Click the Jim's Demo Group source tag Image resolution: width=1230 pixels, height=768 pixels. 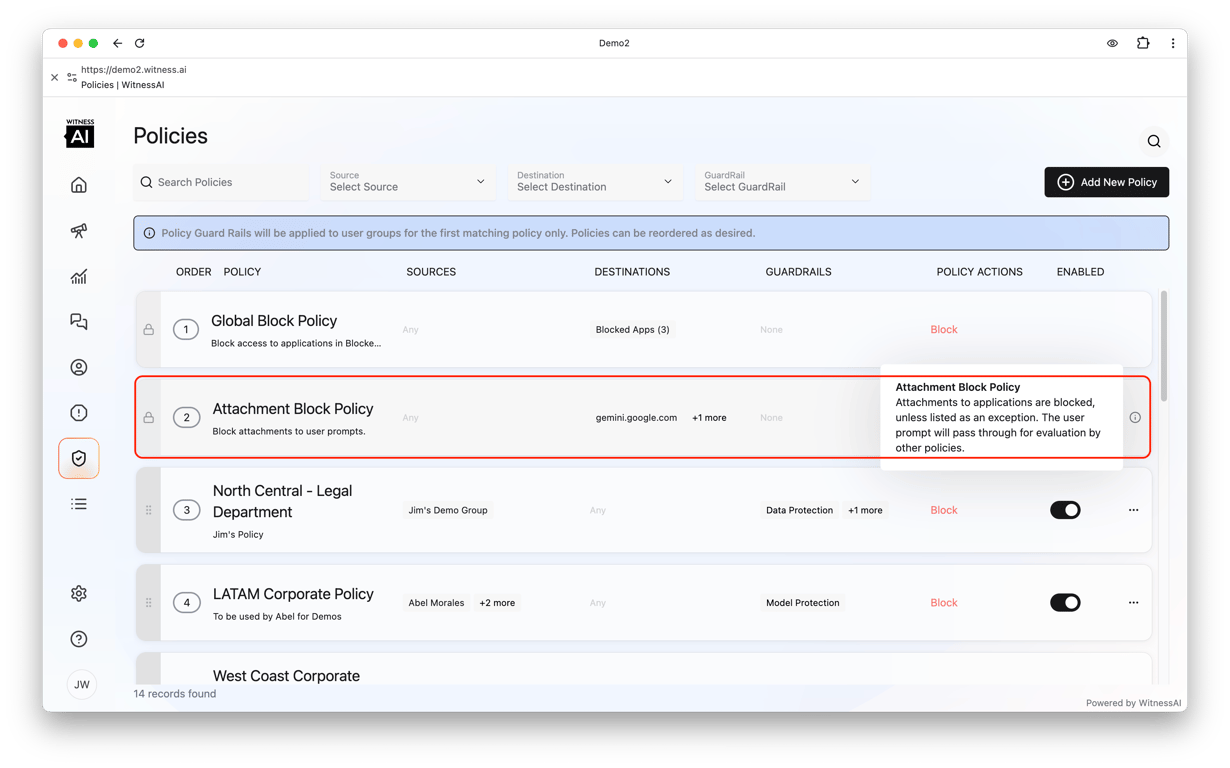tap(448, 510)
